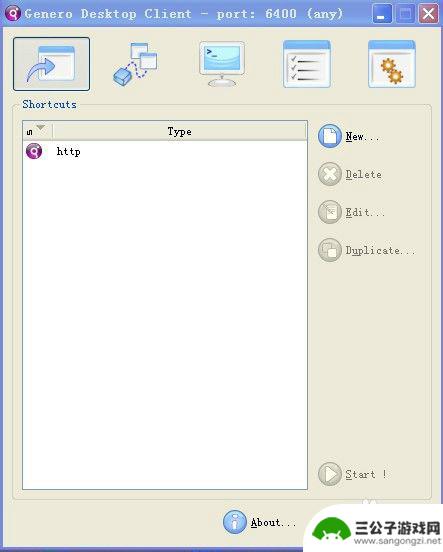Sort list by the Type column header
Image resolution: width=443 pixels, height=552 pixels.
click(180, 131)
